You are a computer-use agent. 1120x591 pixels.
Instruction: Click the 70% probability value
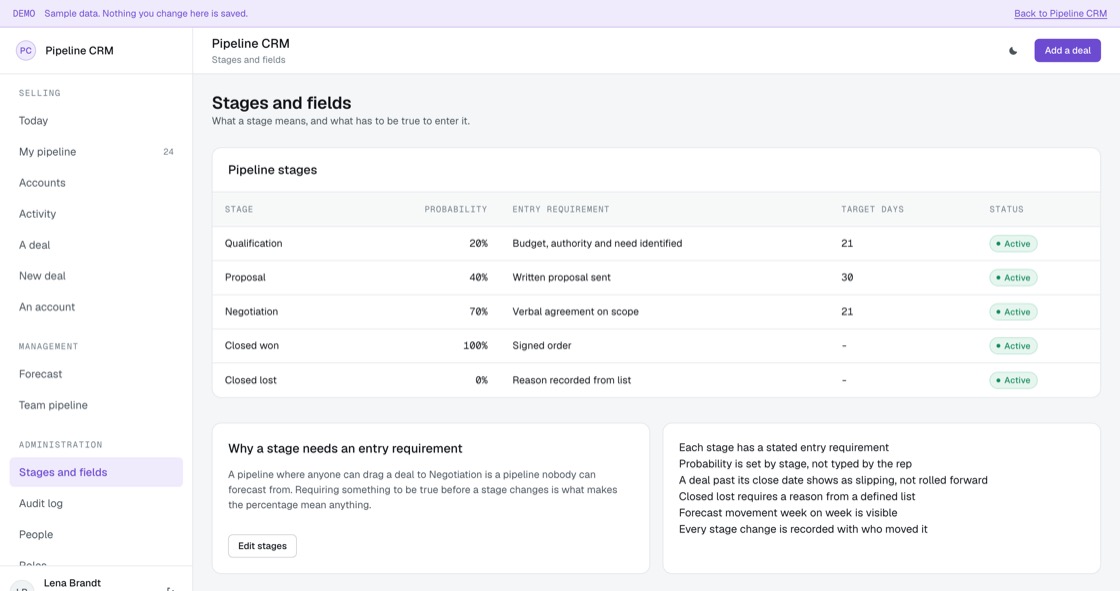479,312
